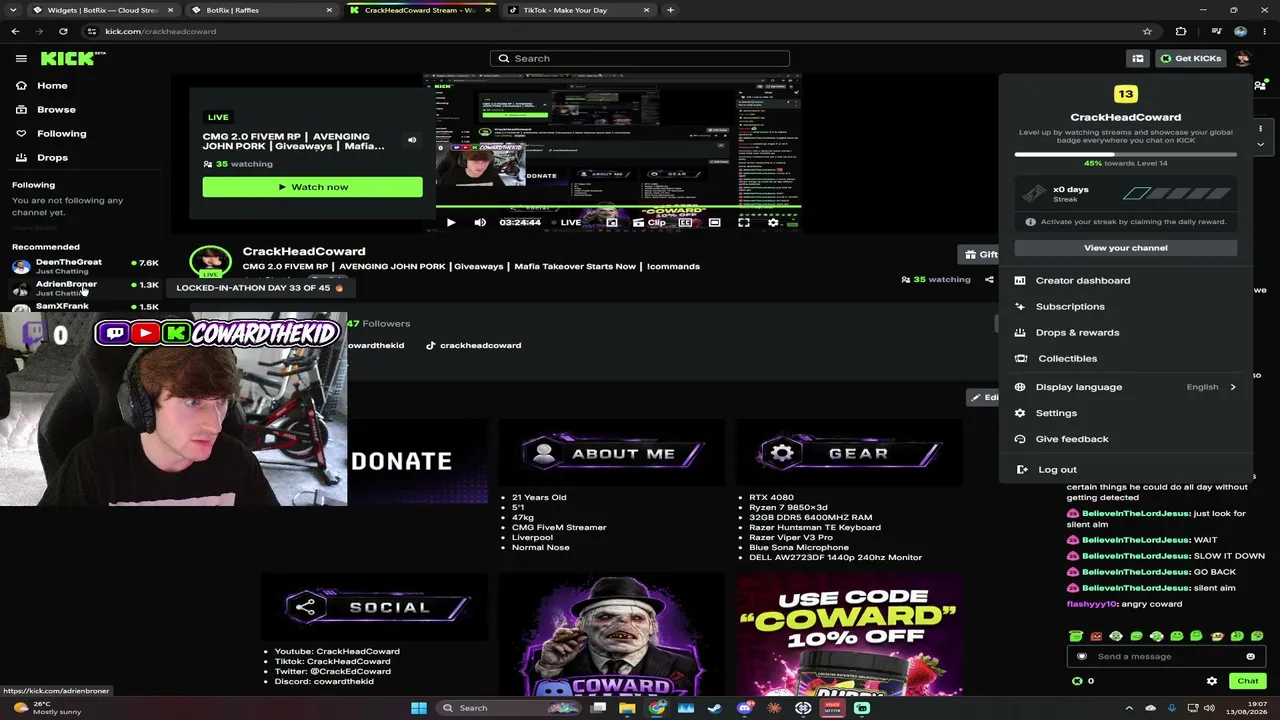Click the level progress bar toward Level 14
The image size is (1280, 720).
(1126, 154)
